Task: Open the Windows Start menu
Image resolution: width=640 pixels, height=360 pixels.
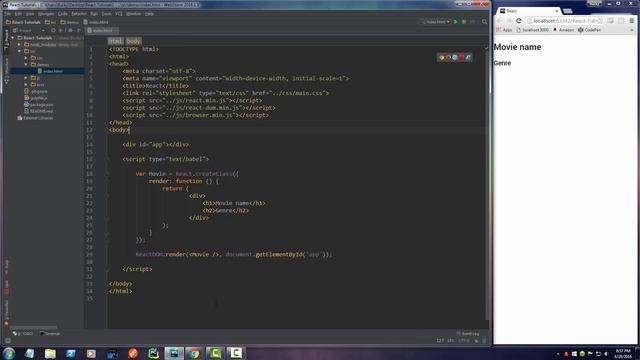Action: pyautogui.click(x=9, y=353)
